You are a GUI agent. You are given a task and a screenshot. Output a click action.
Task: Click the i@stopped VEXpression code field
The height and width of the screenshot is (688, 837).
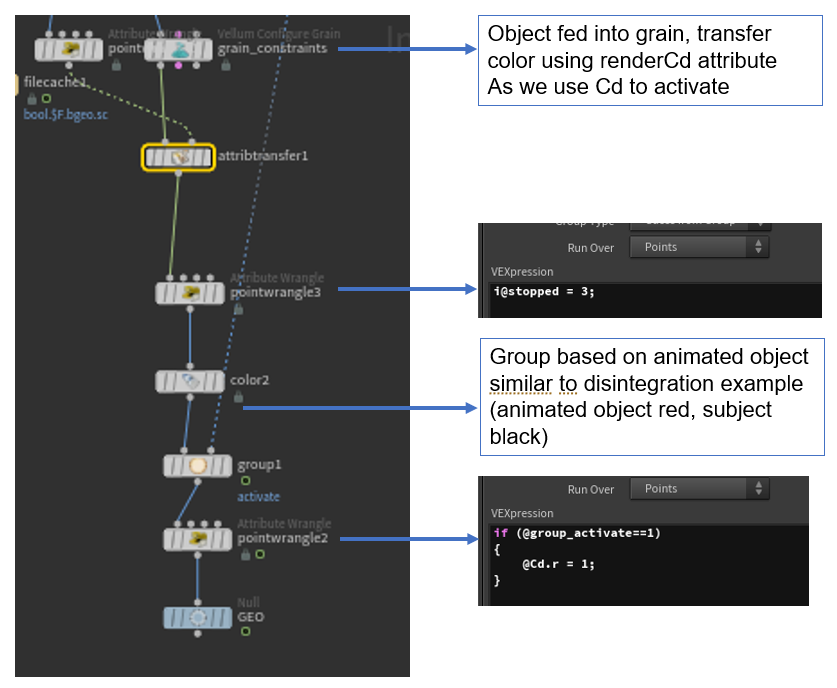point(655,298)
